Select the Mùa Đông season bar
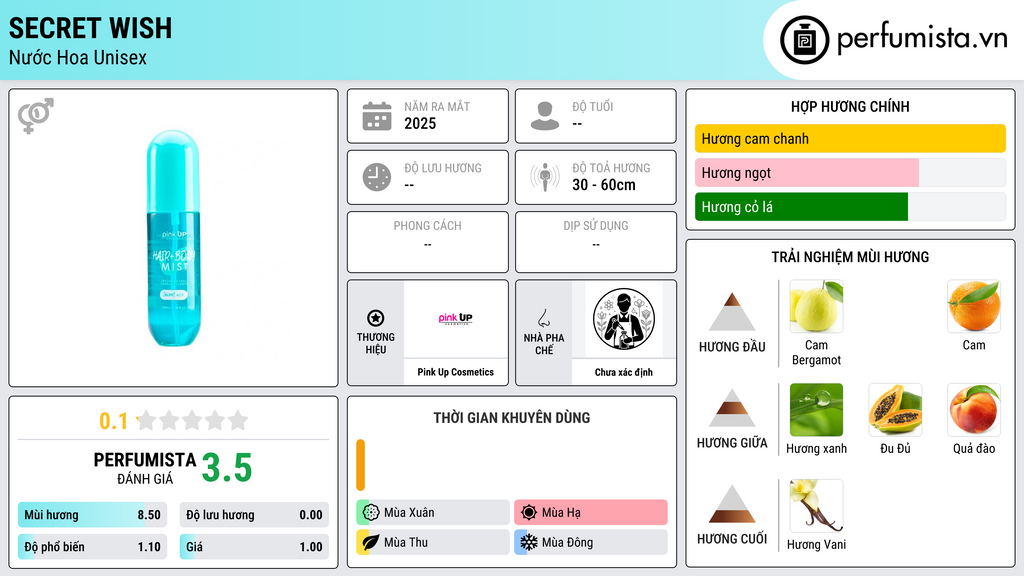1024x576 pixels. (x=591, y=542)
